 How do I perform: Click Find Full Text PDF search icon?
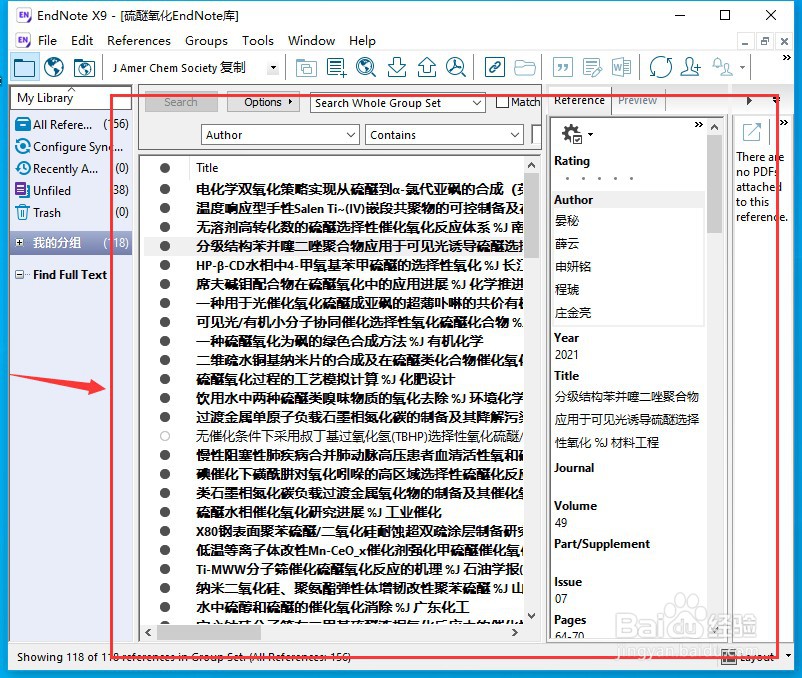click(456, 67)
